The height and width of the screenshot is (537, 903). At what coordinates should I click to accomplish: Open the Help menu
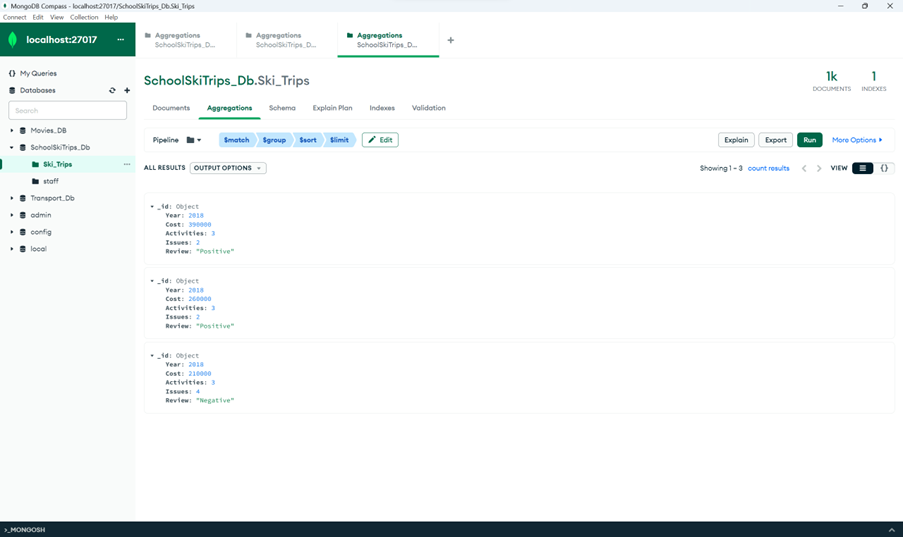[x=111, y=17]
